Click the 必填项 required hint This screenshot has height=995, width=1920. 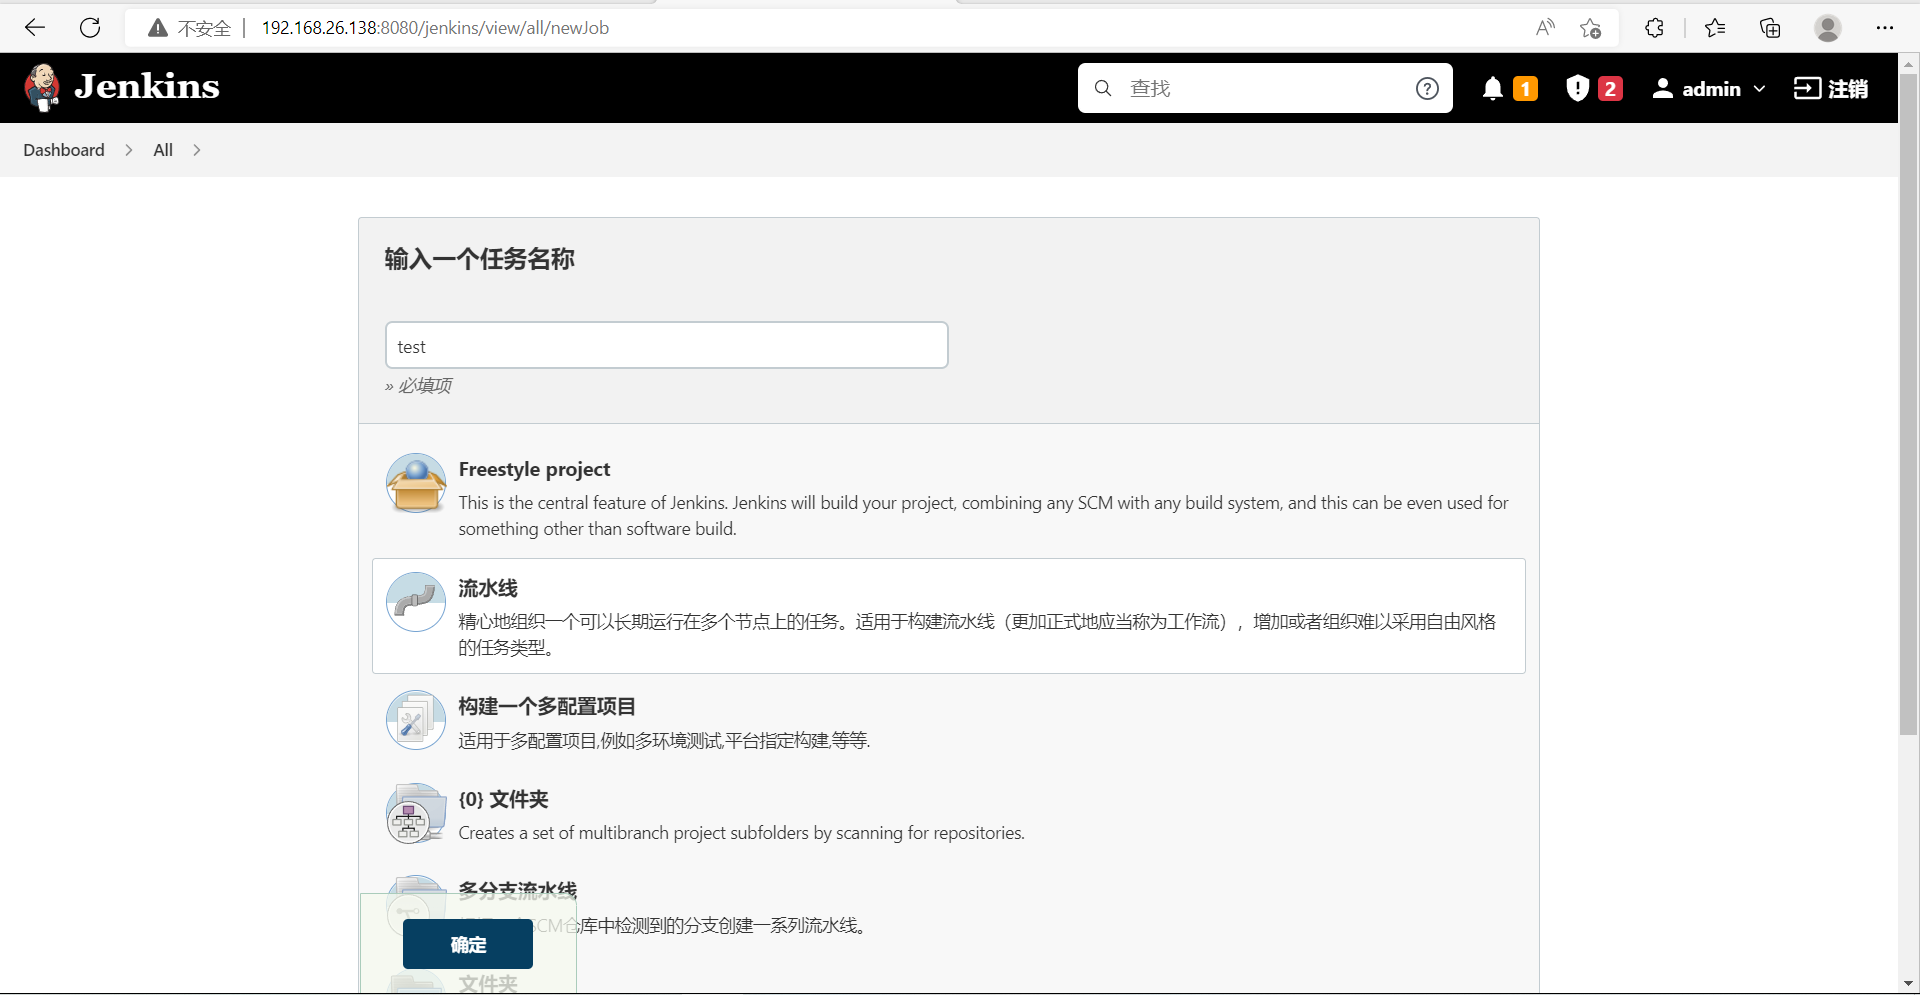419,386
